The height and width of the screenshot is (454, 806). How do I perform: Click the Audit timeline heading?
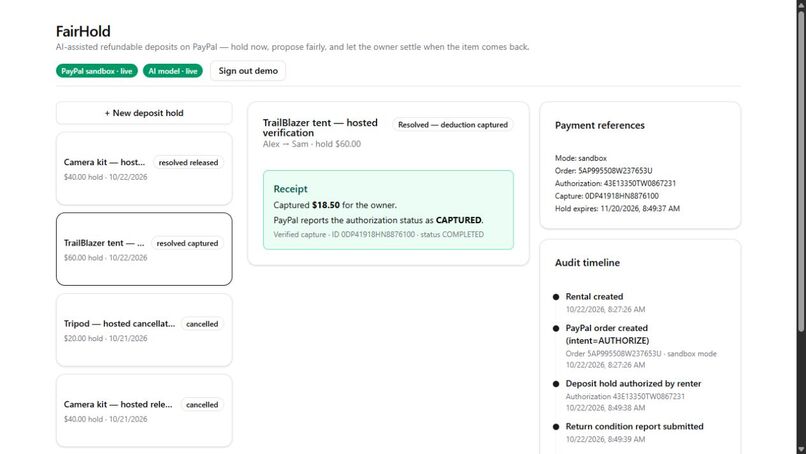[x=587, y=263]
